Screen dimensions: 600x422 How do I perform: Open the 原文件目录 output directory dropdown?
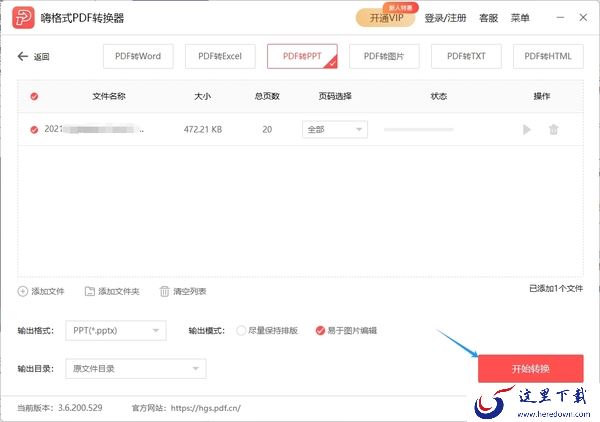coord(136,369)
